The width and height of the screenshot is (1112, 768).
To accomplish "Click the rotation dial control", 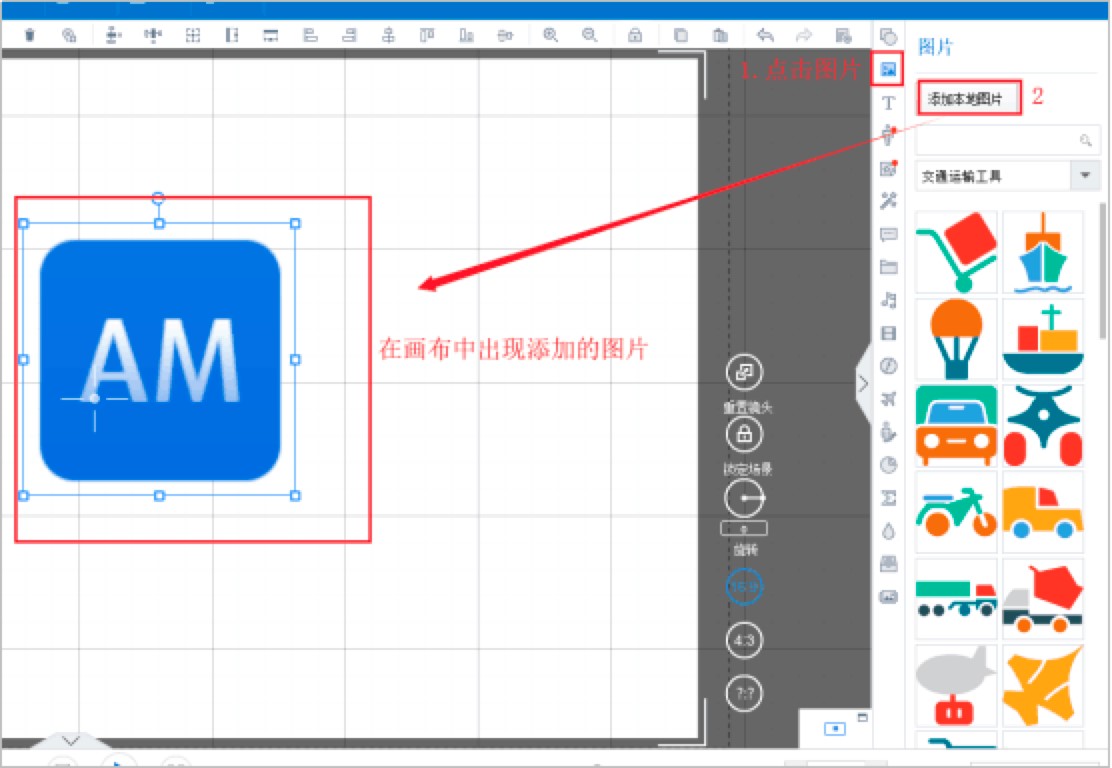I will [744, 498].
